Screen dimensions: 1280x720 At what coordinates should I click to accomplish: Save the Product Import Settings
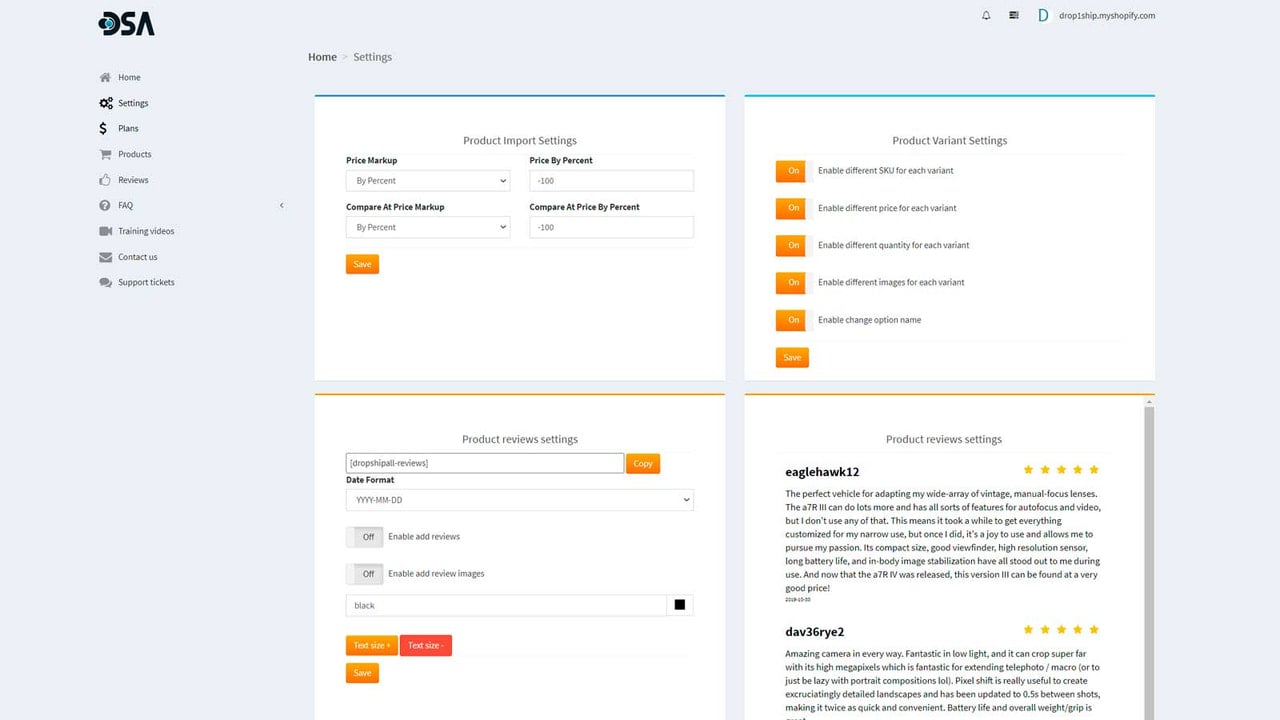click(362, 264)
